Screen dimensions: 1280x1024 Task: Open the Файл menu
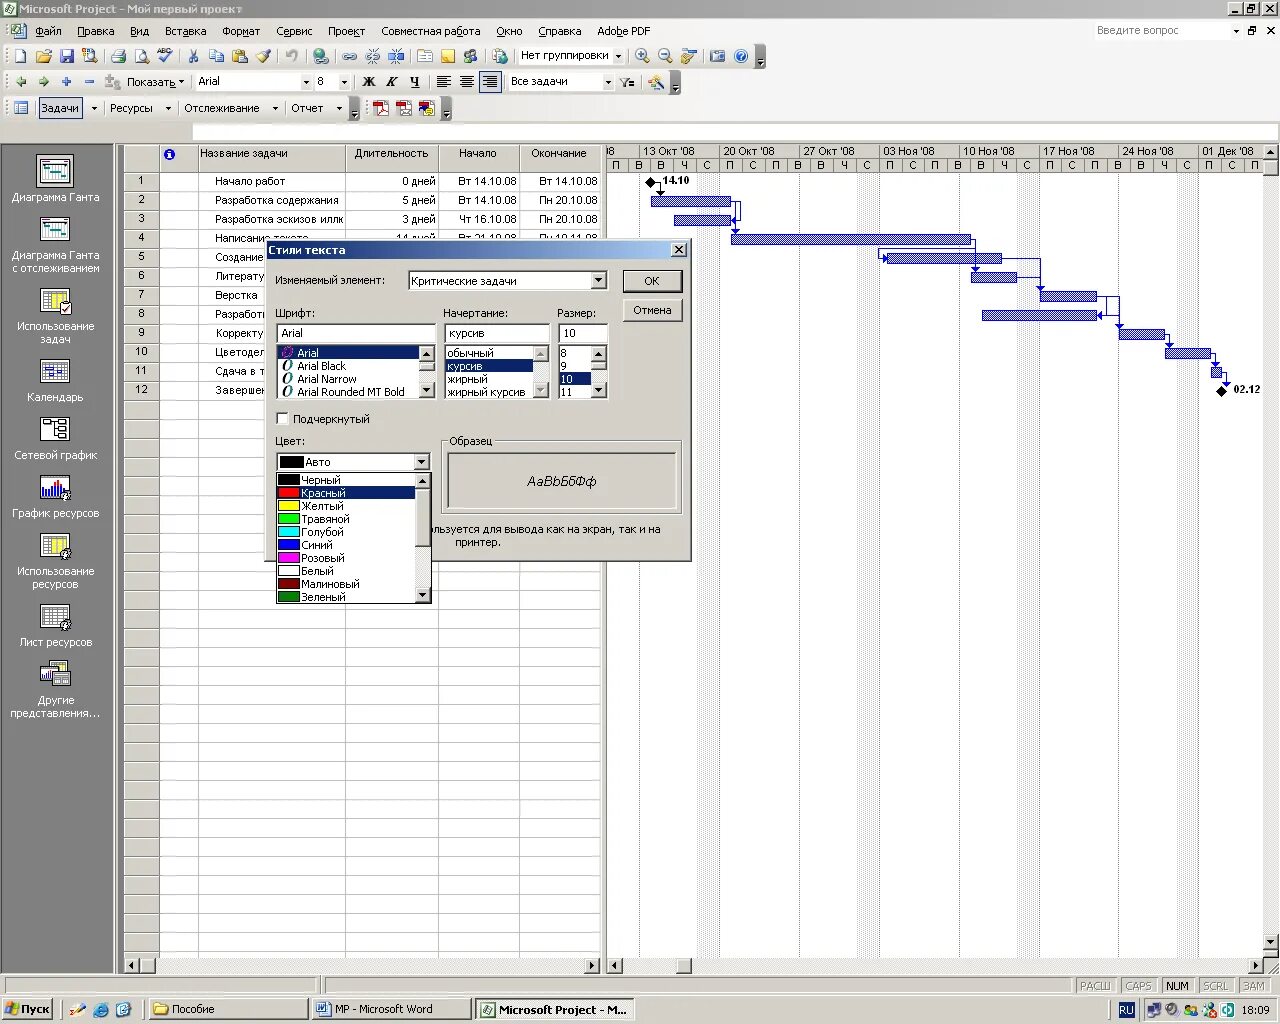click(x=48, y=31)
